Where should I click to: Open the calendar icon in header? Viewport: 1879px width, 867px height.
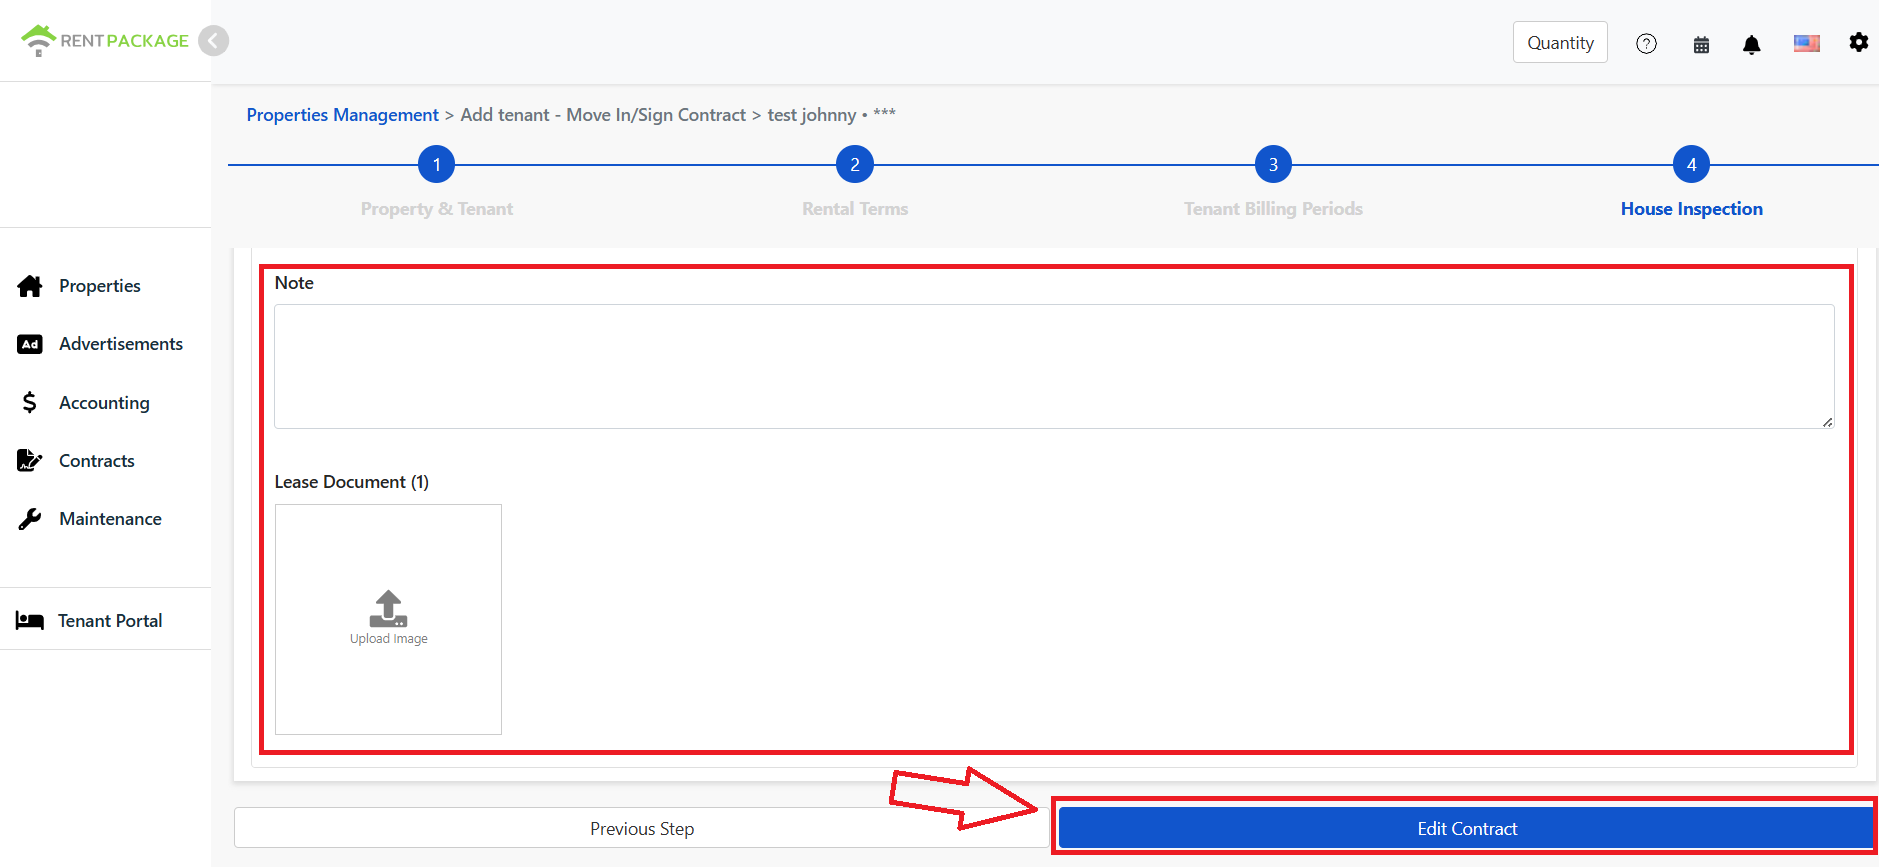(1701, 44)
